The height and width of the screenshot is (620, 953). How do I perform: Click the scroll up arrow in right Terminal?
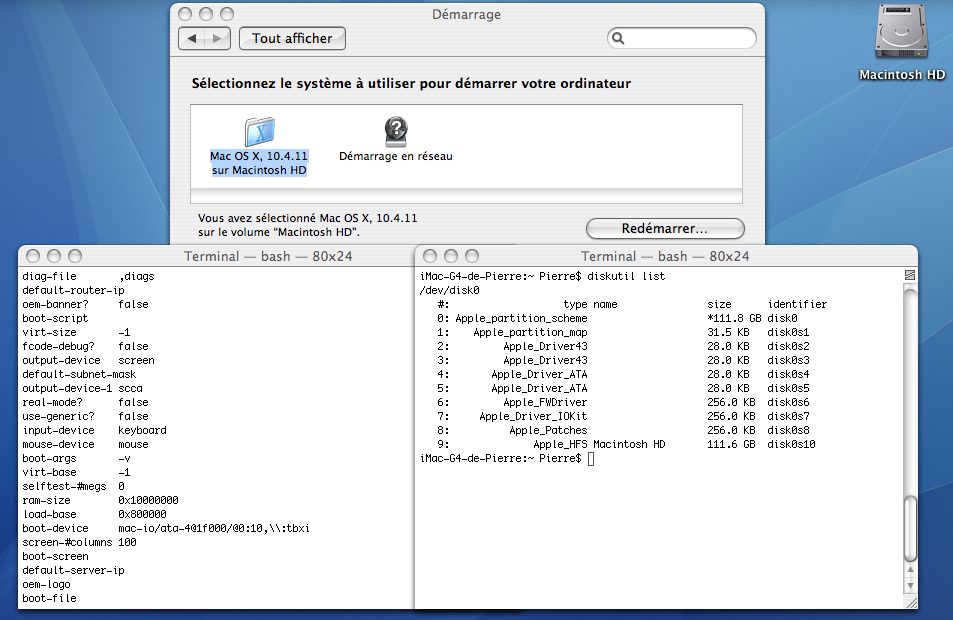pyautogui.click(x=910, y=570)
